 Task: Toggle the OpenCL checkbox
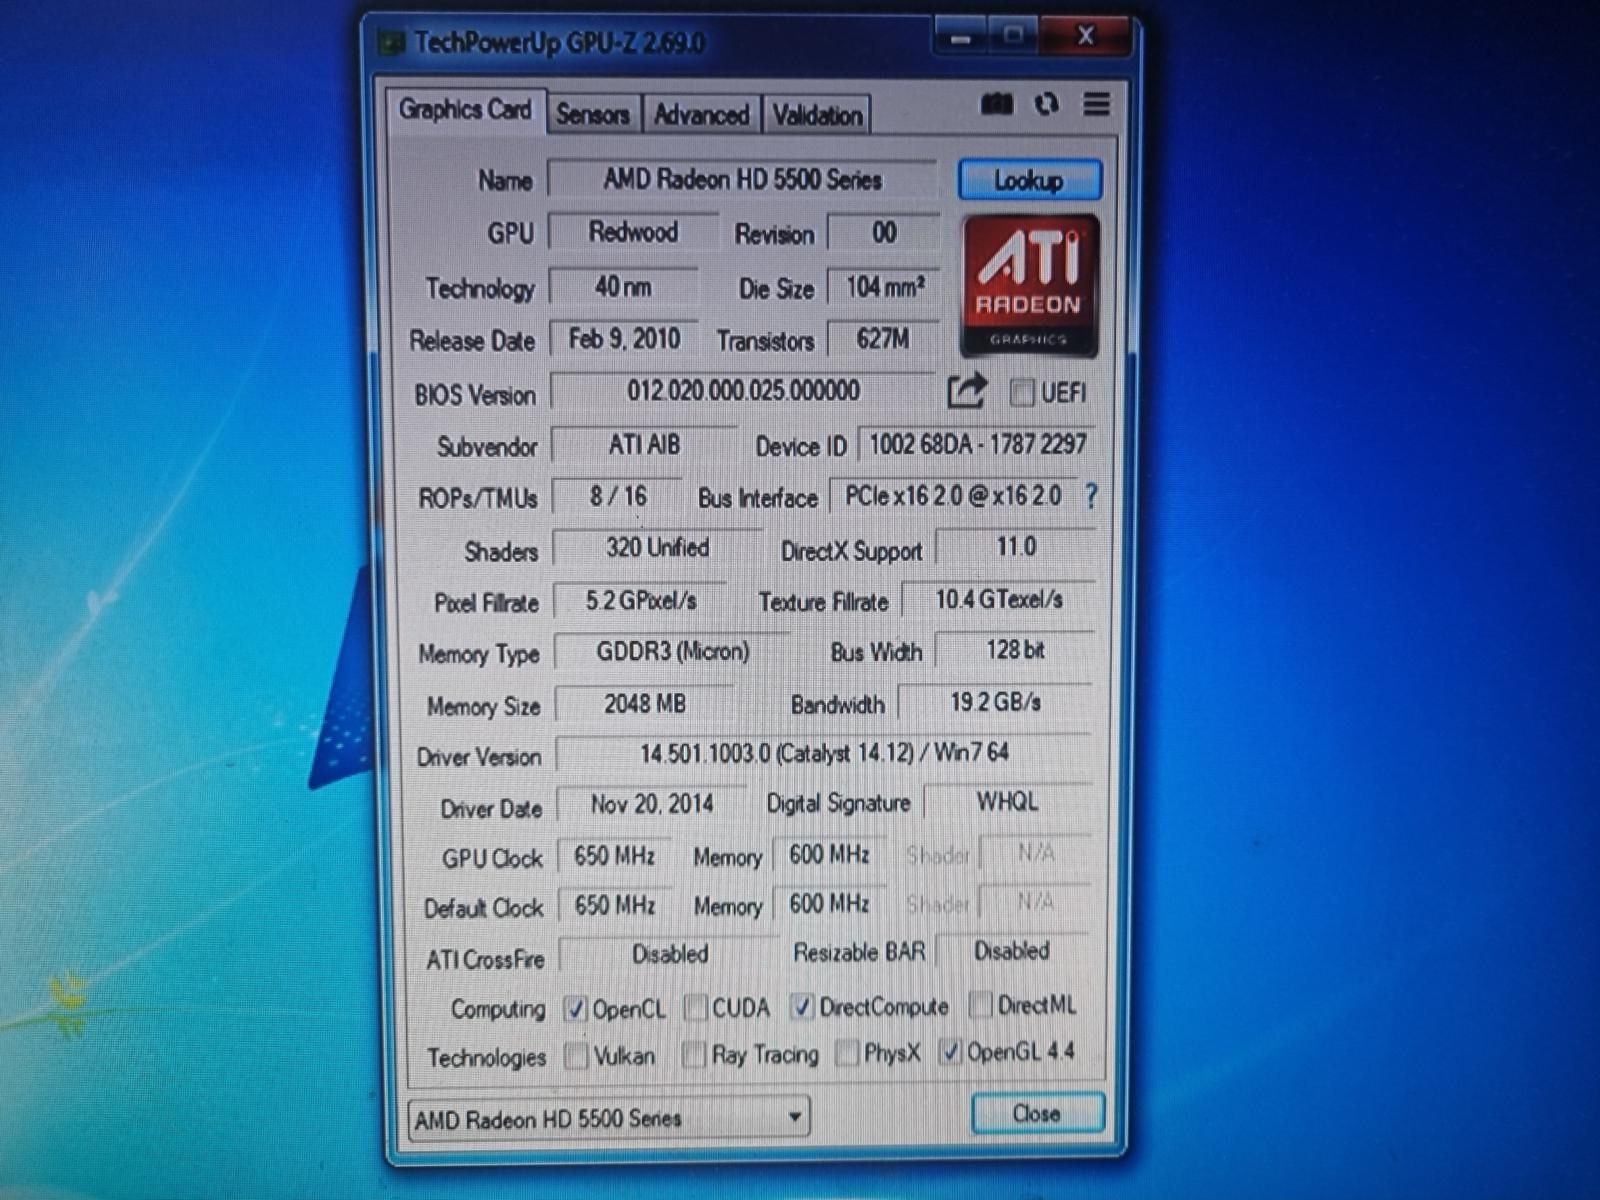(x=574, y=1009)
